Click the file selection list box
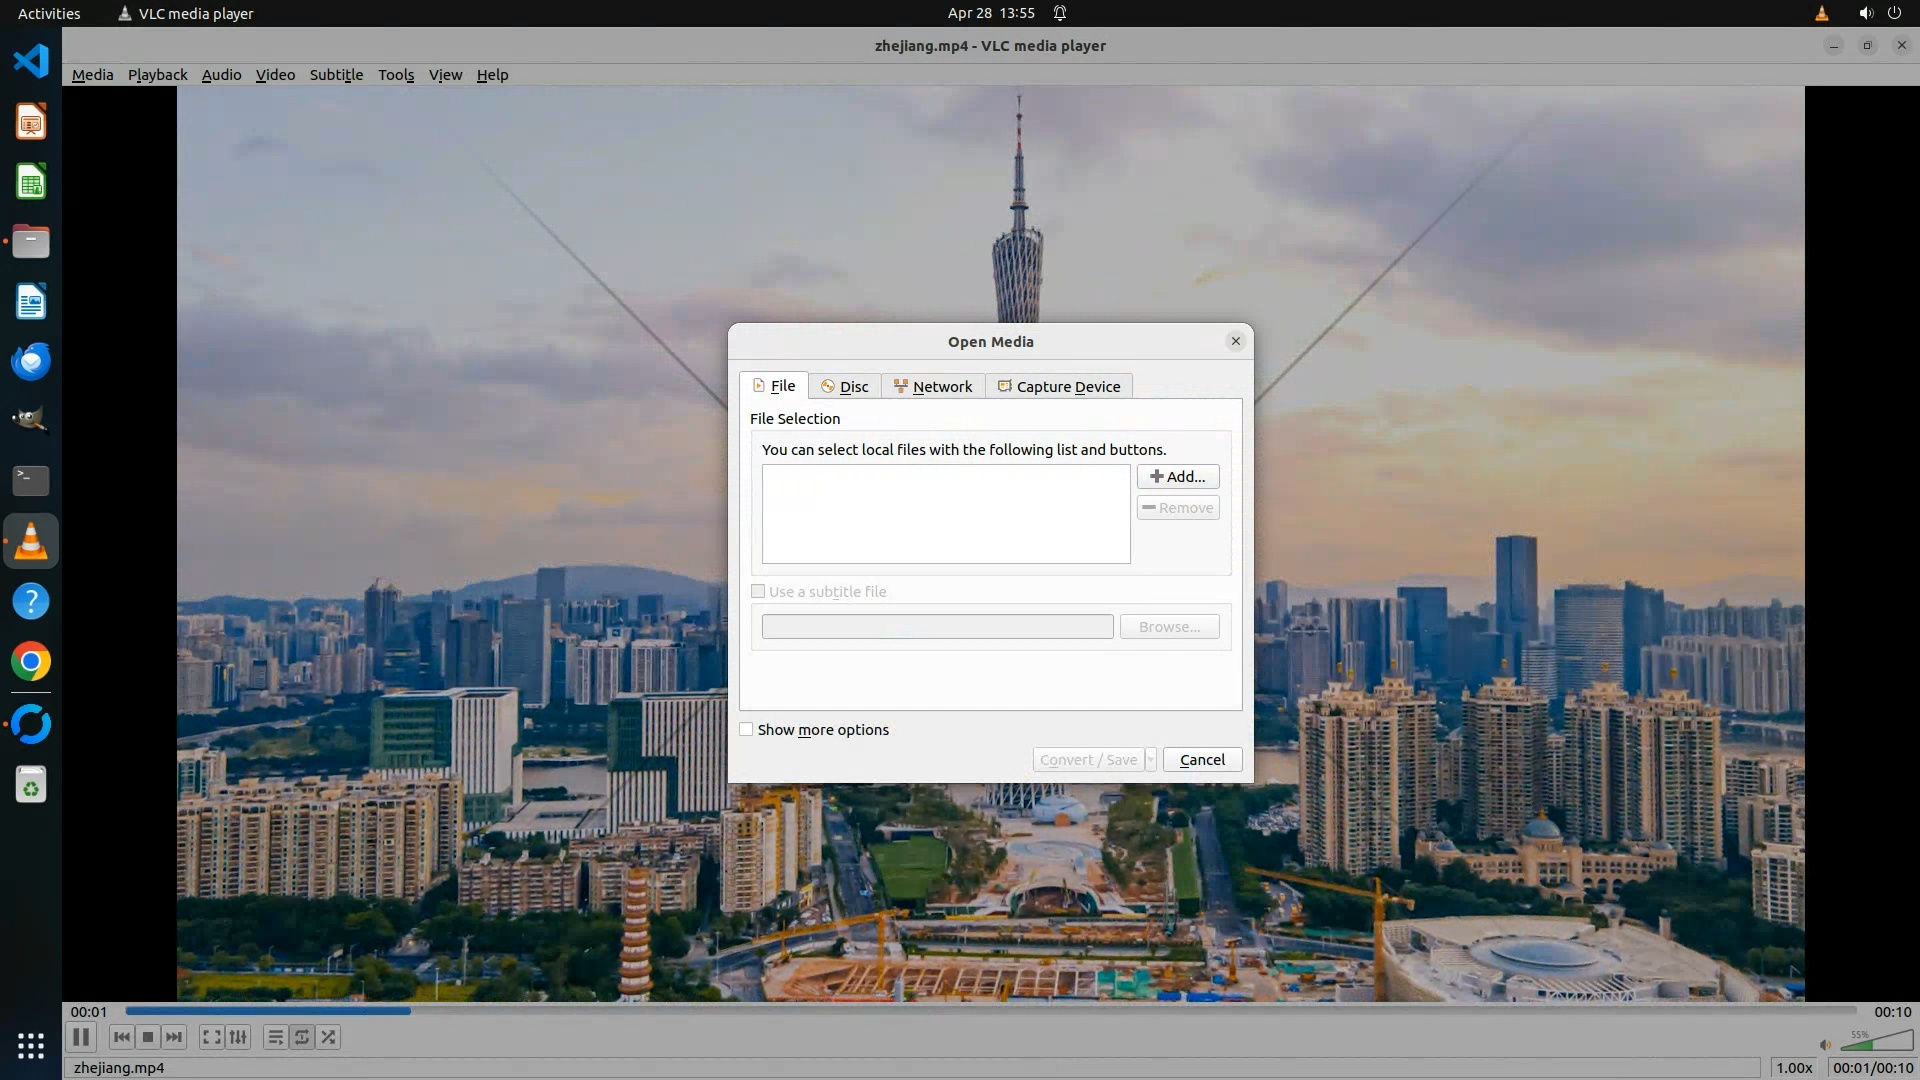Viewport: 1920px width, 1080px height. tap(945, 514)
